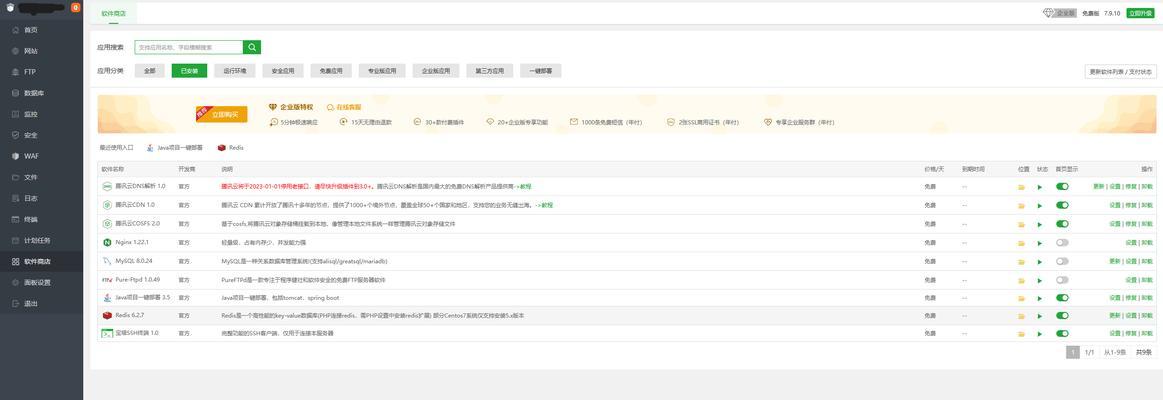
Task: Enable homepage display for Pure-Ftpd
Action: pos(1062,280)
